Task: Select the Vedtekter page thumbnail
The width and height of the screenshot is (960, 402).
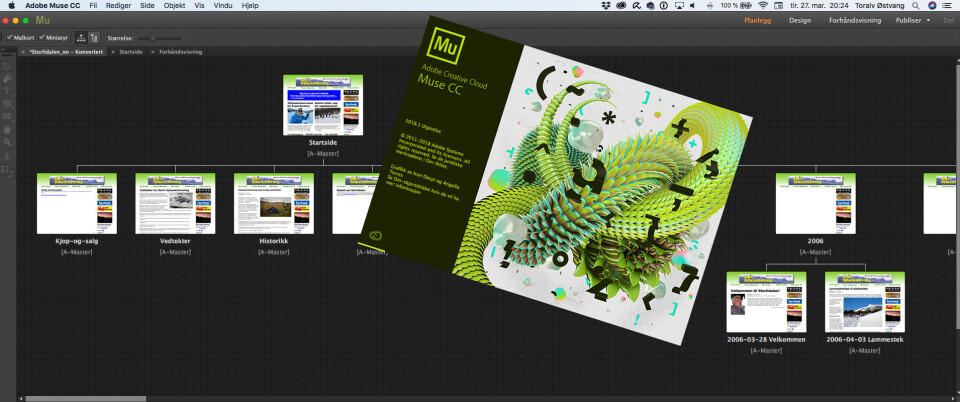Action: (175, 203)
